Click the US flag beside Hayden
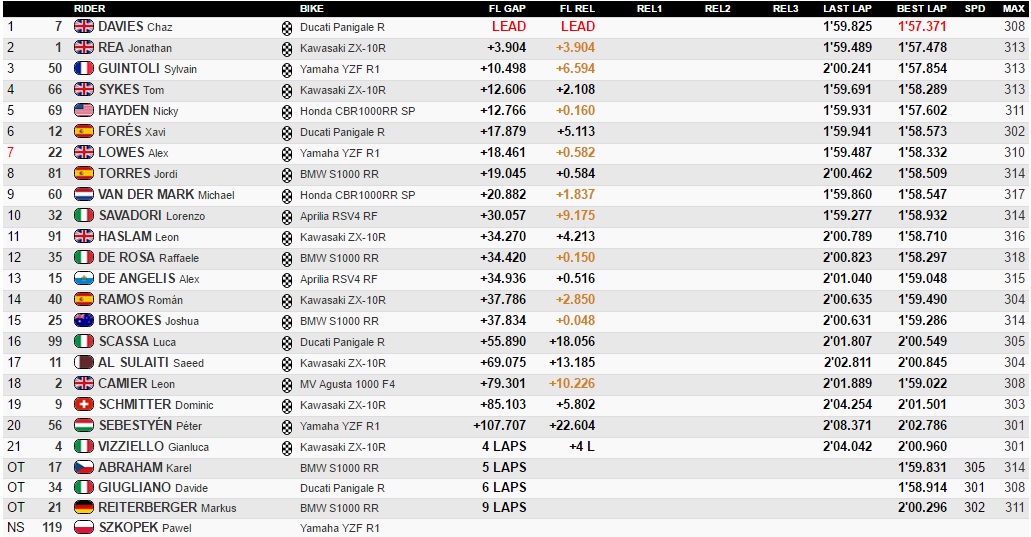Viewport: 1031px width, 537px height. (x=84, y=111)
